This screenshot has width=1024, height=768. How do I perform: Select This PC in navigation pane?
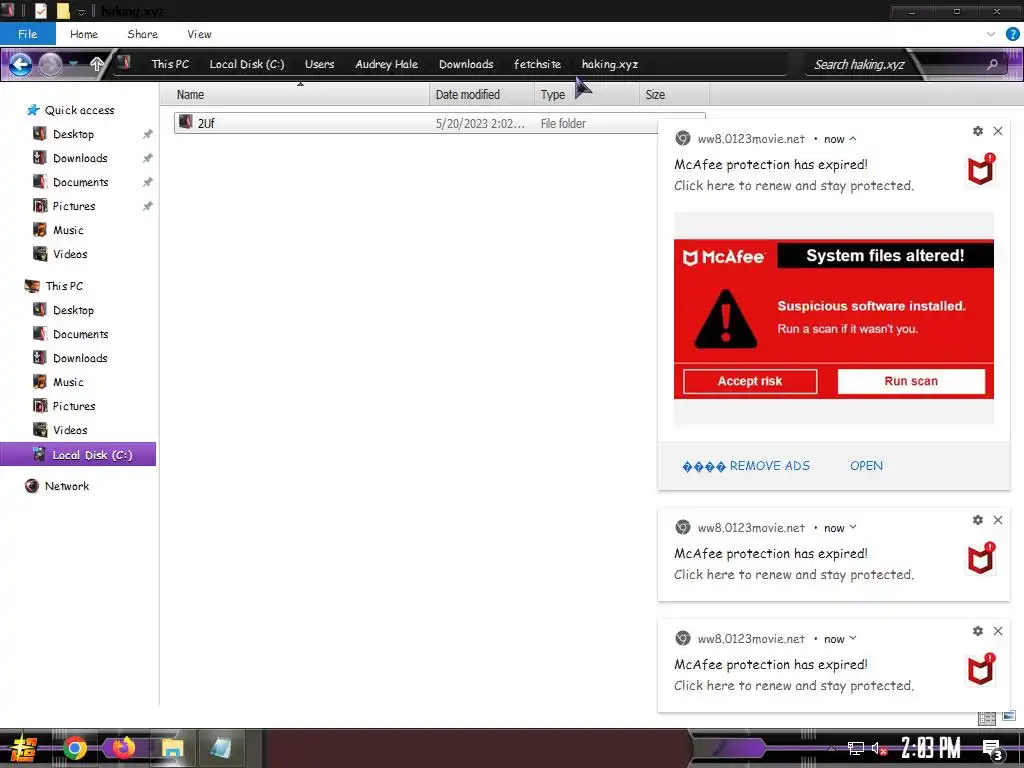point(54,286)
